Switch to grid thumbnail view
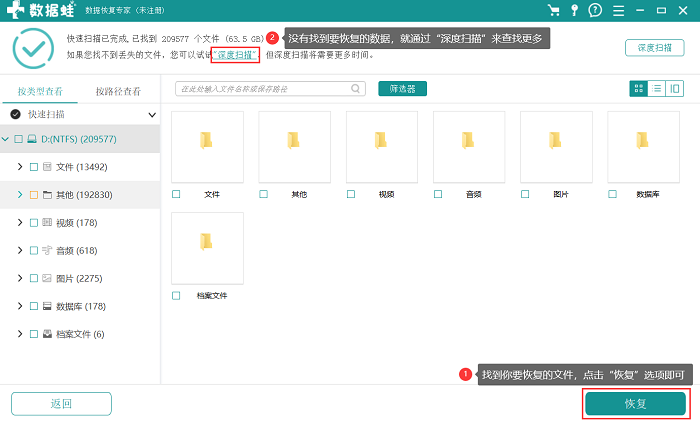This screenshot has width=700, height=427. coord(638,88)
